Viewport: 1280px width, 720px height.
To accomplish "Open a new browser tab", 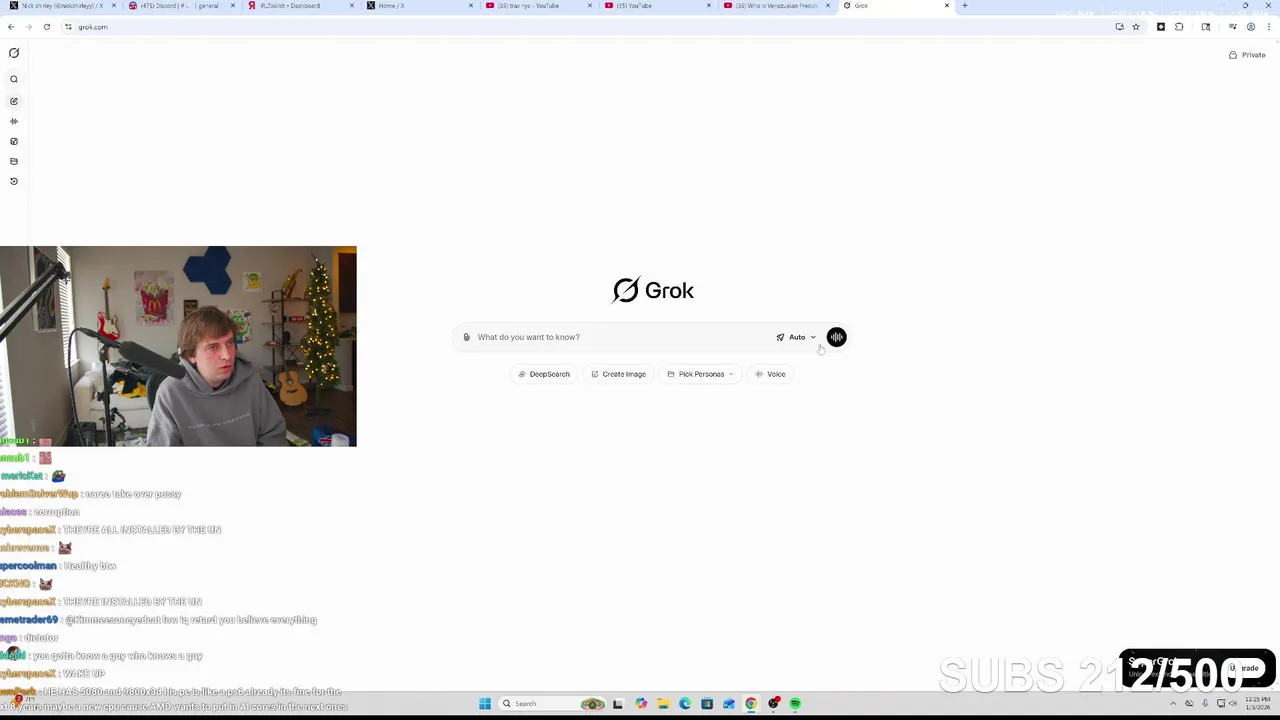I will click(965, 6).
